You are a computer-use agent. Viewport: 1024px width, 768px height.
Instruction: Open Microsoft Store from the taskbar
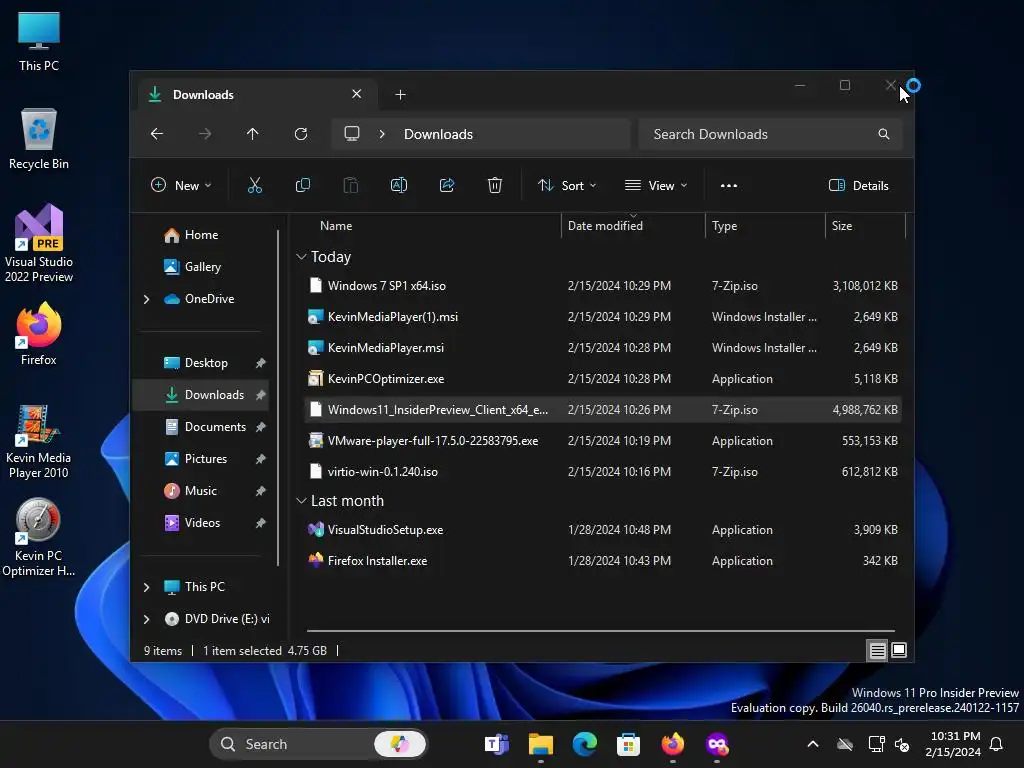(628, 744)
